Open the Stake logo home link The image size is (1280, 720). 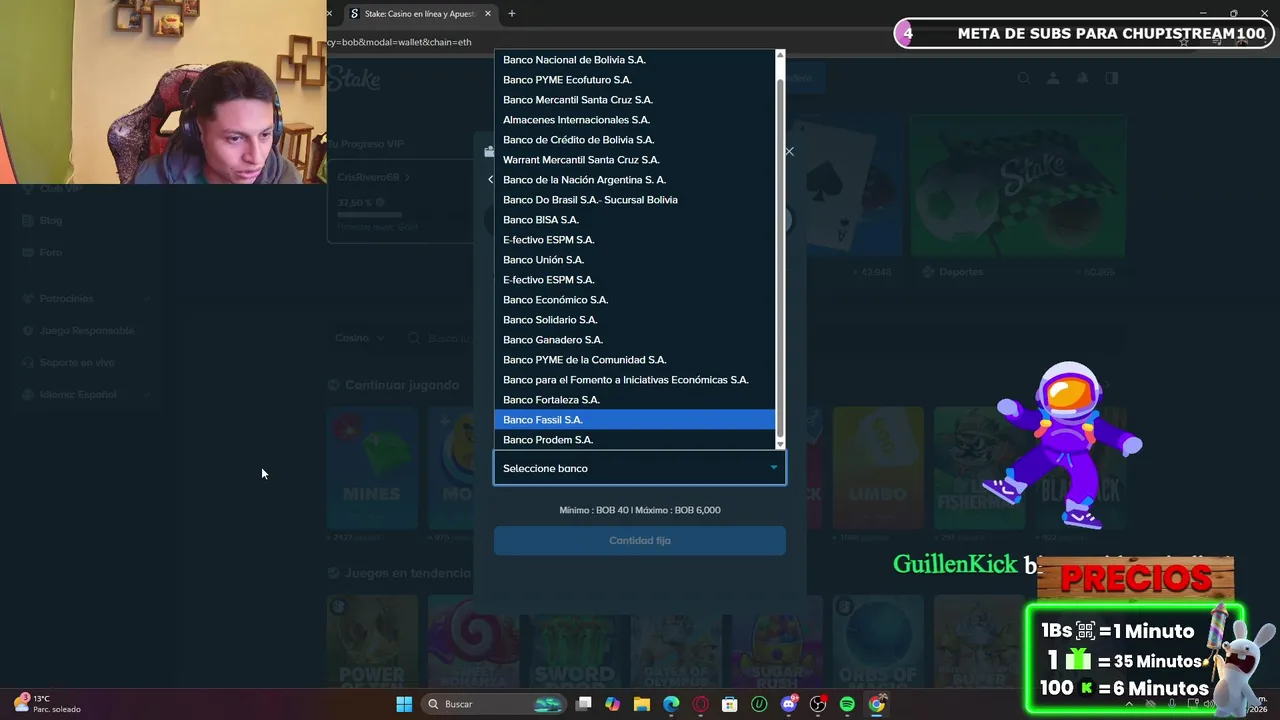(x=355, y=78)
